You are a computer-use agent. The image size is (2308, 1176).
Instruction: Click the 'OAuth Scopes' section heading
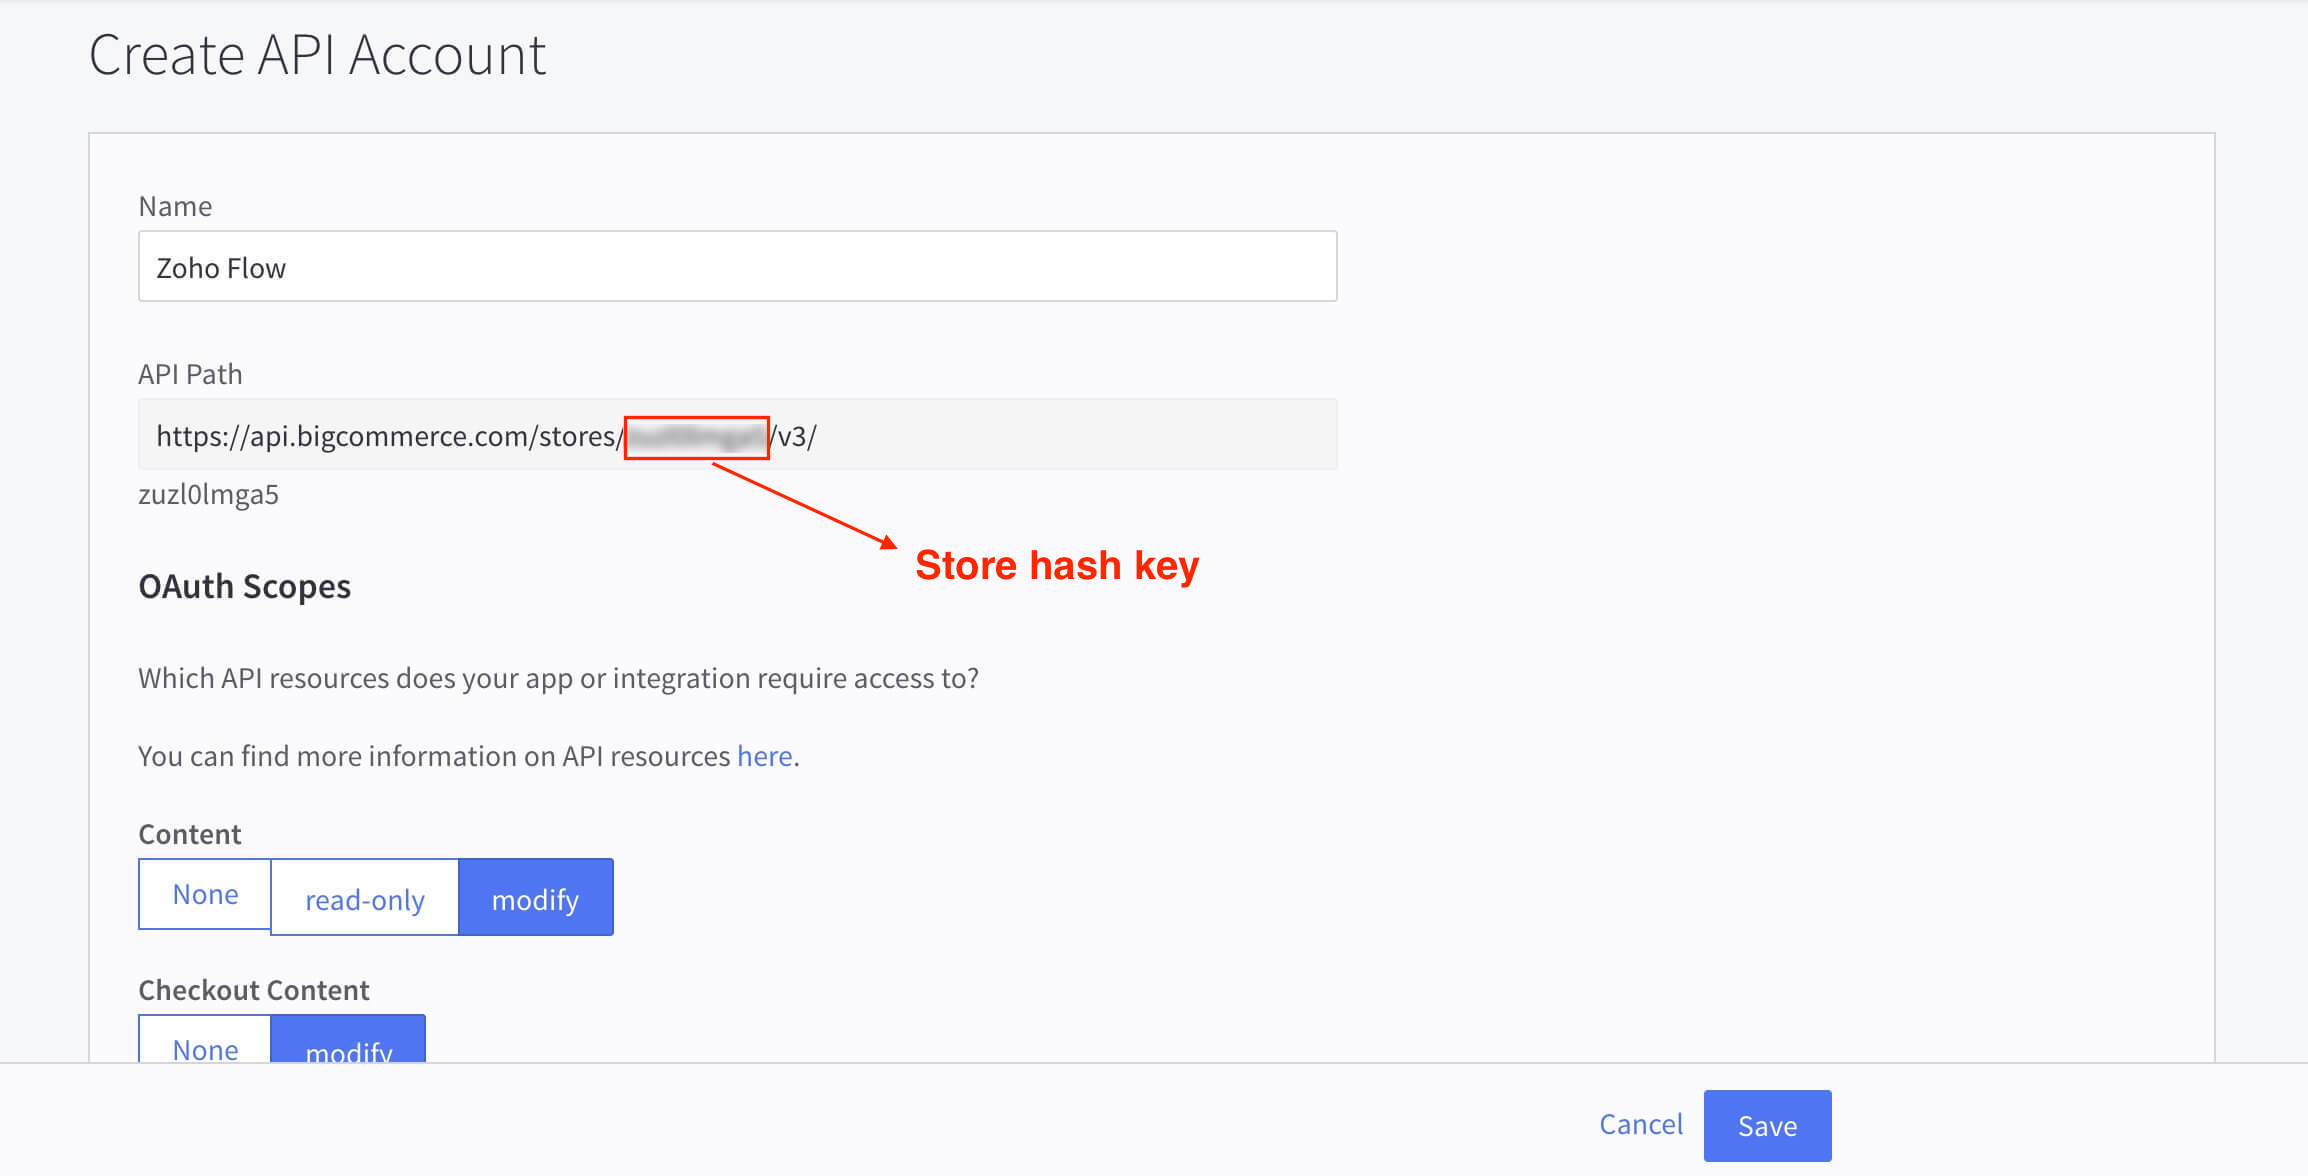pos(244,586)
